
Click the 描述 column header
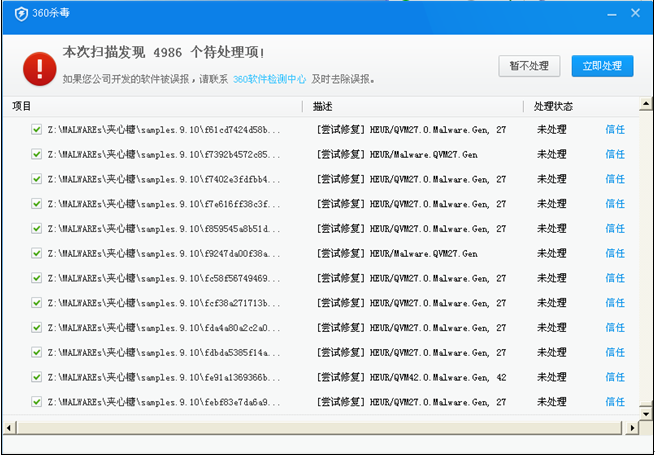tap(322, 107)
